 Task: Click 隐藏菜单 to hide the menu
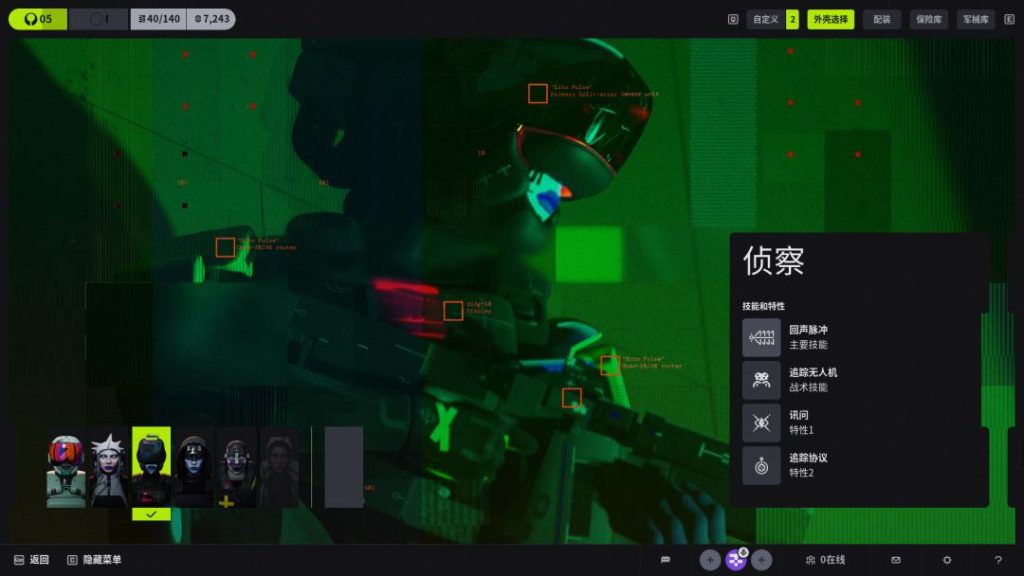click(x=101, y=560)
